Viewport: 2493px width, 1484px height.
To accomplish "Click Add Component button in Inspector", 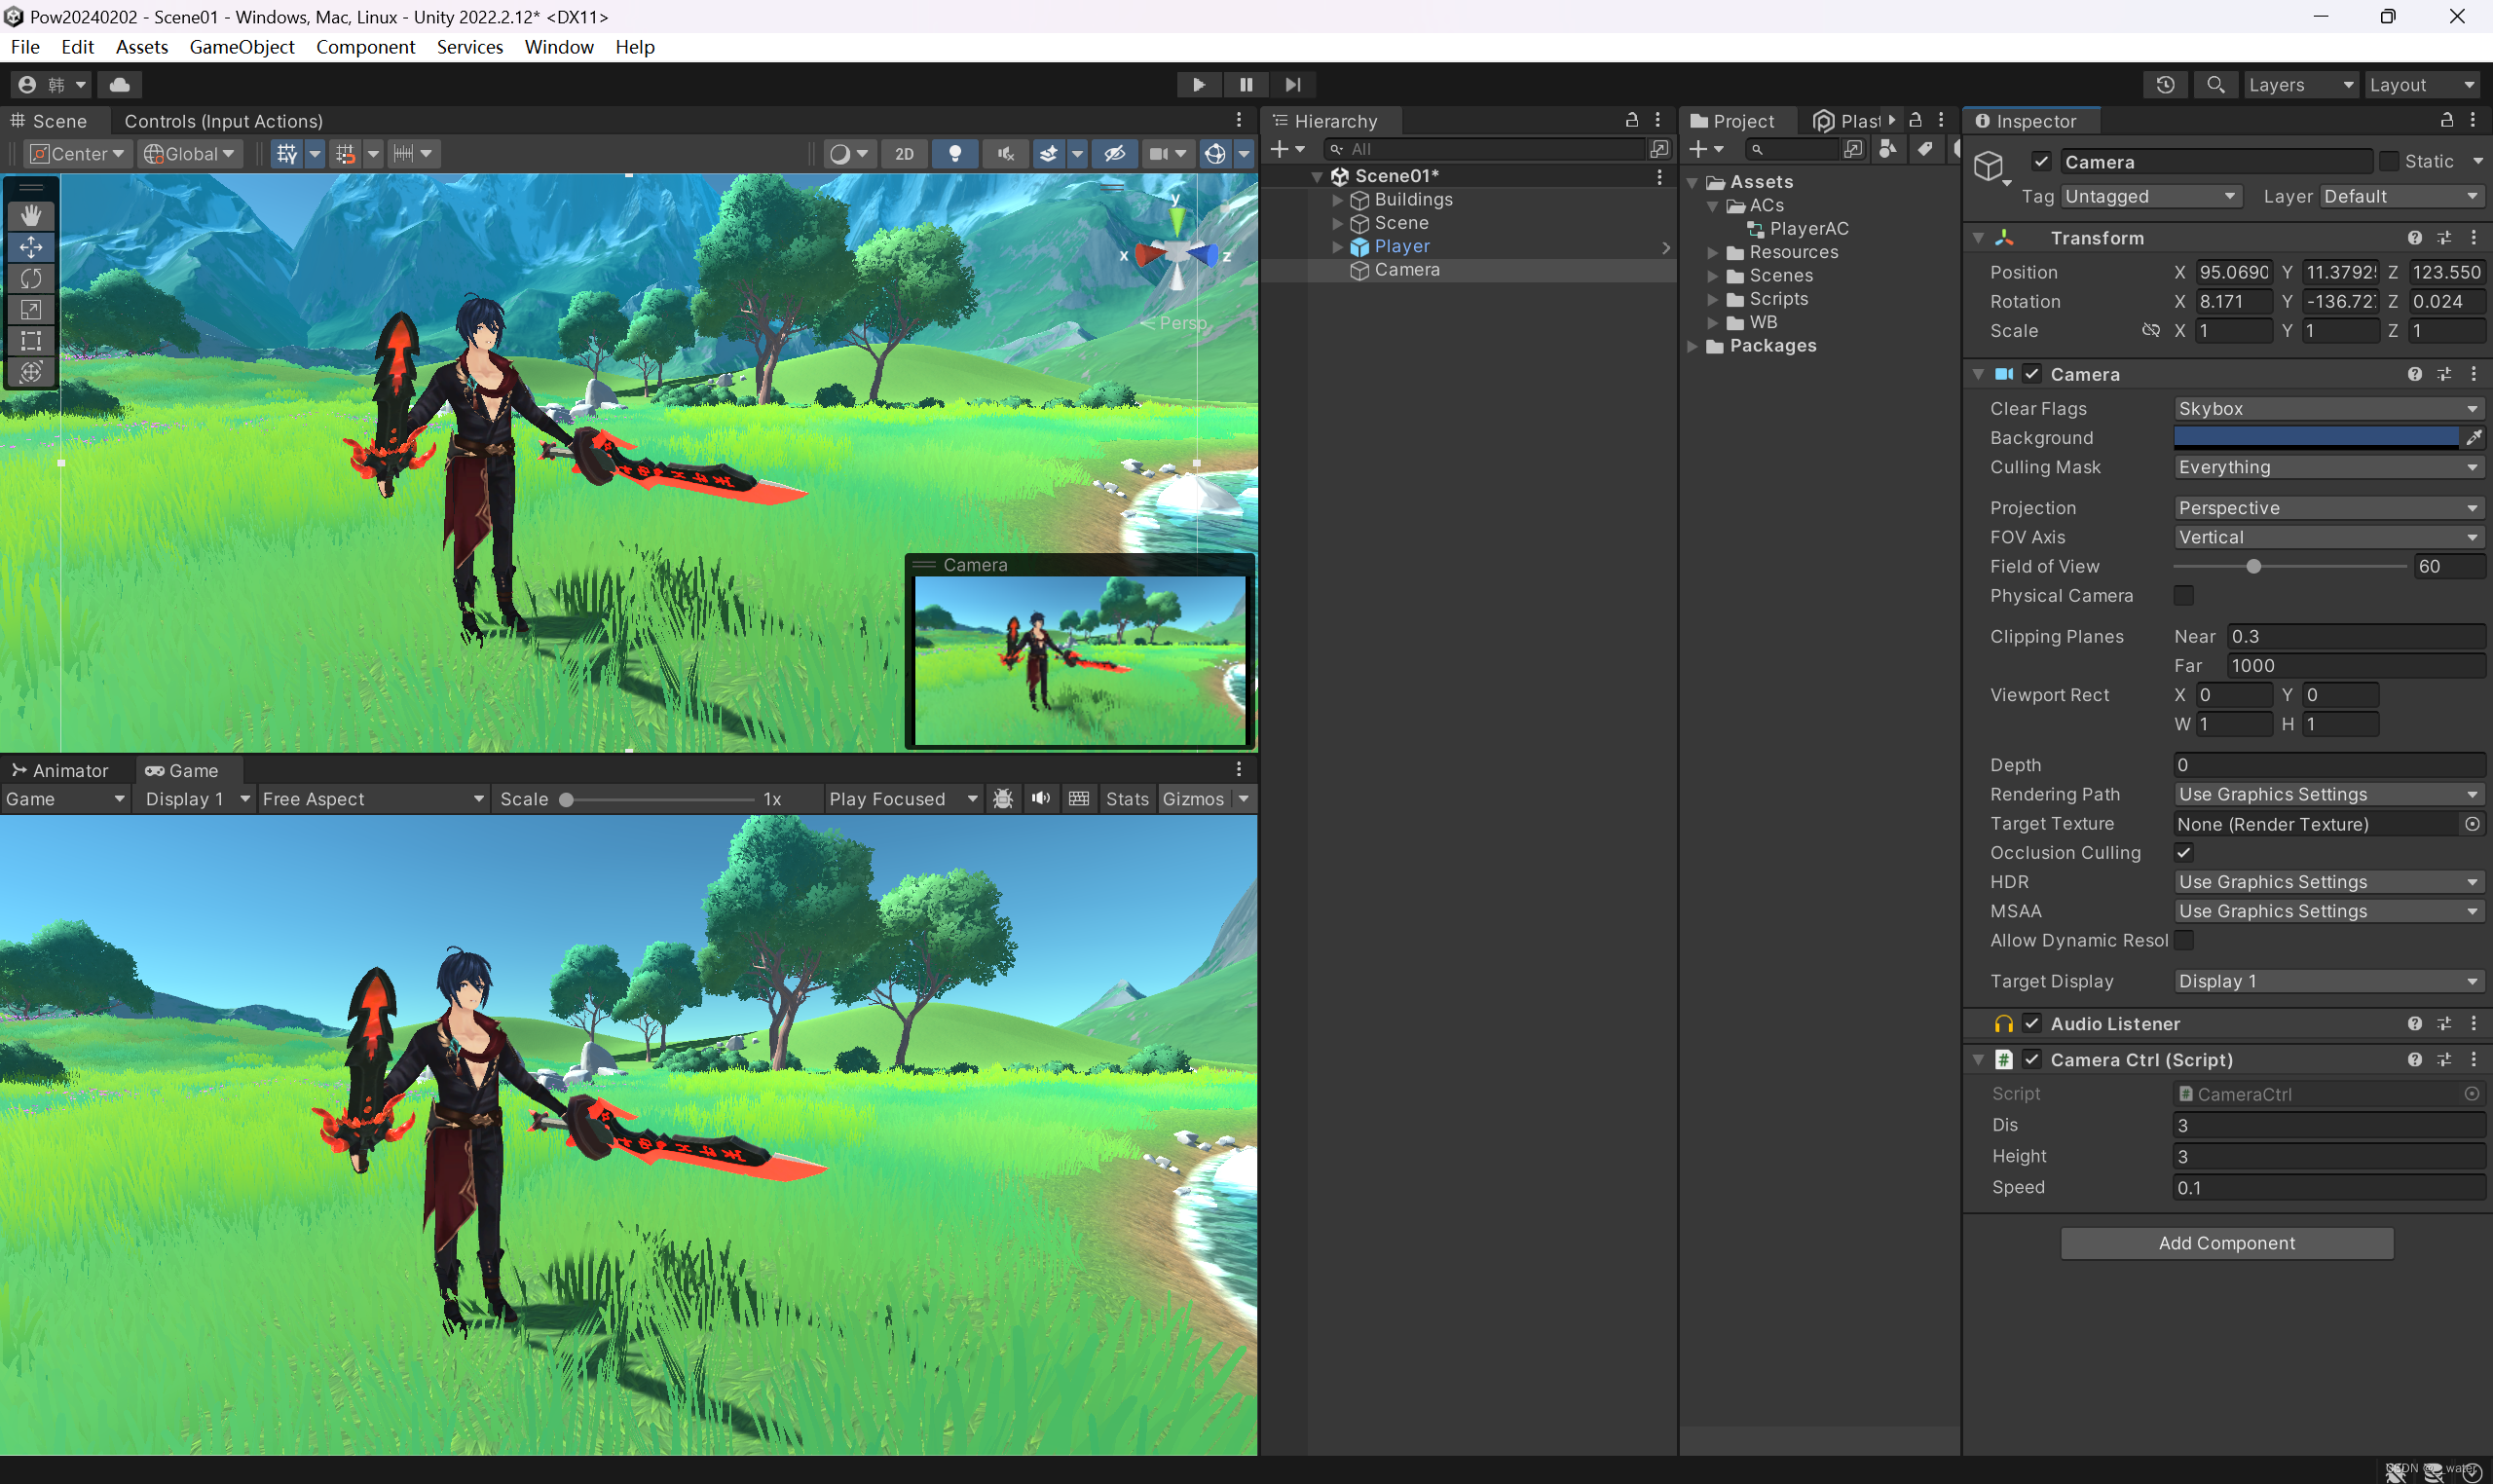I will tap(2226, 1242).
